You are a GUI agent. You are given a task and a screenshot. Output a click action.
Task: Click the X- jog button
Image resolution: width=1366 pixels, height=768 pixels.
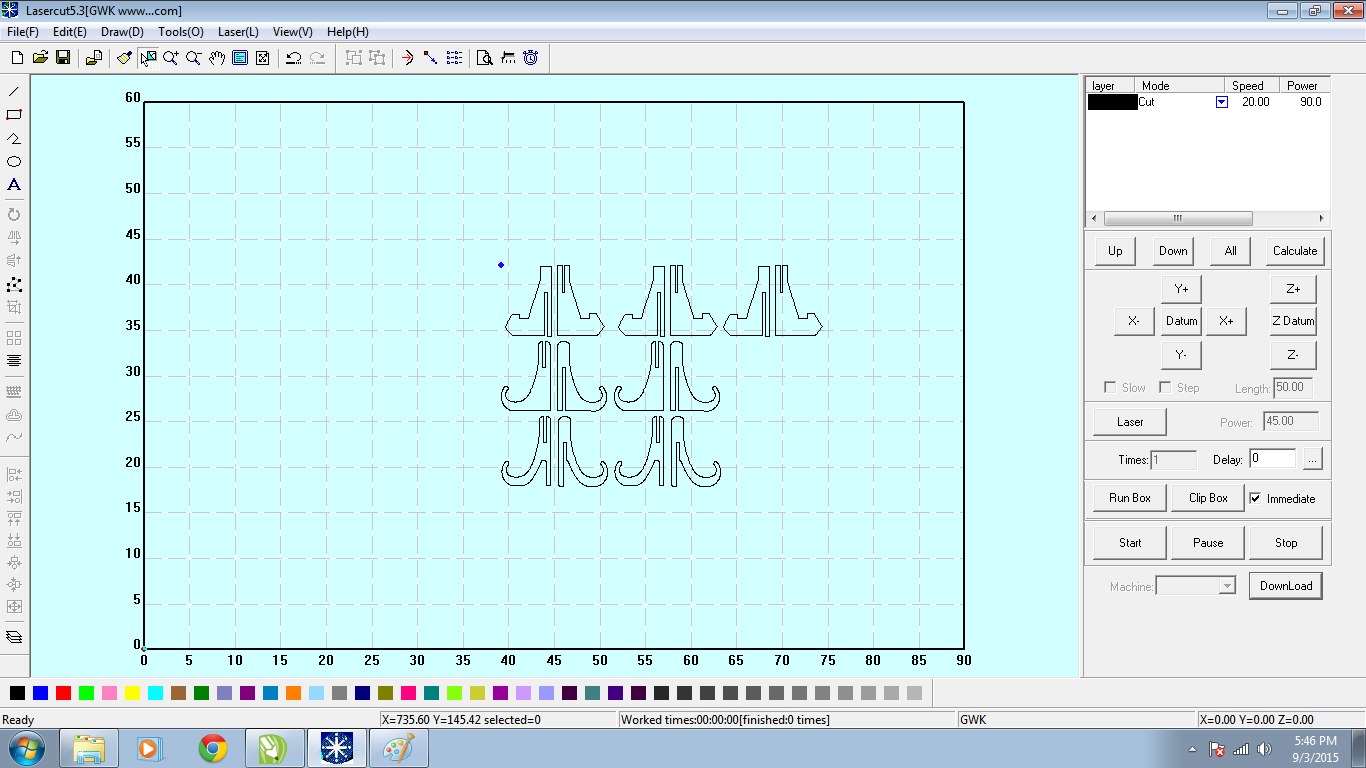coord(1134,321)
